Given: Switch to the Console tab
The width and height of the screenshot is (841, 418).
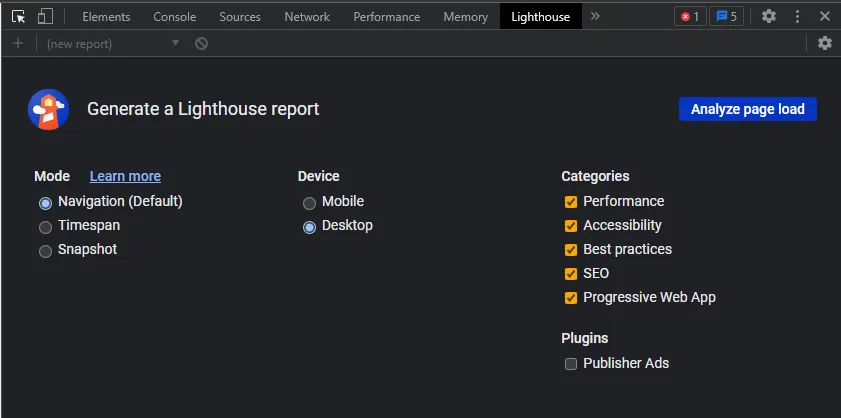Looking at the screenshot, I should 174,17.
